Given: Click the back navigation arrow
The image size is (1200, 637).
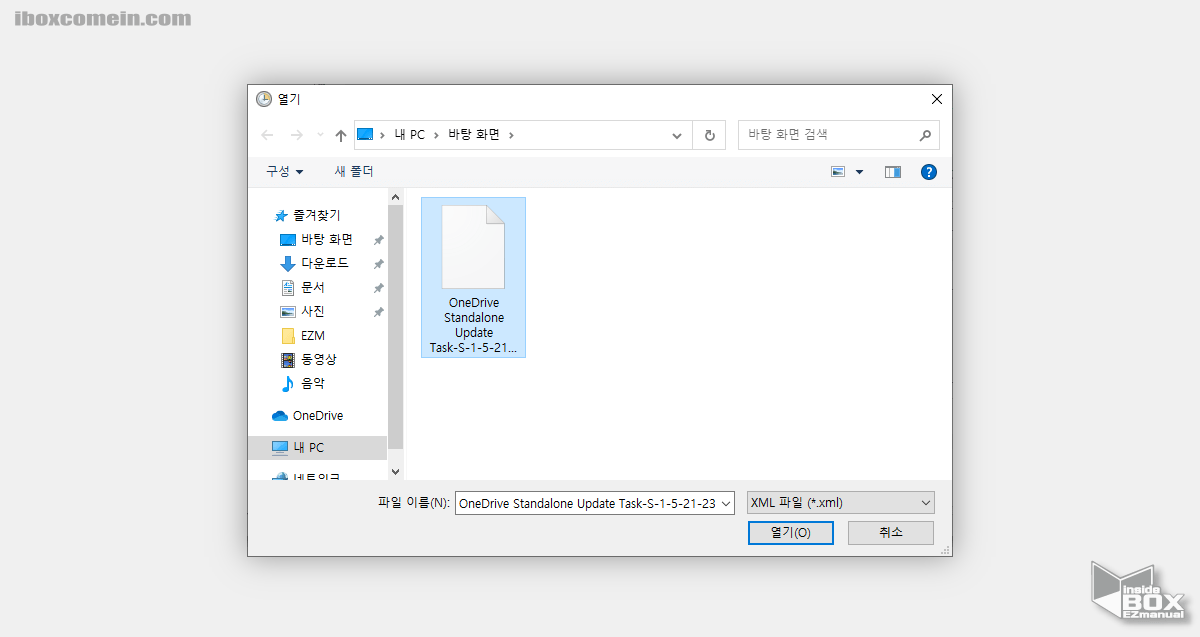Looking at the screenshot, I should tap(266, 134).
